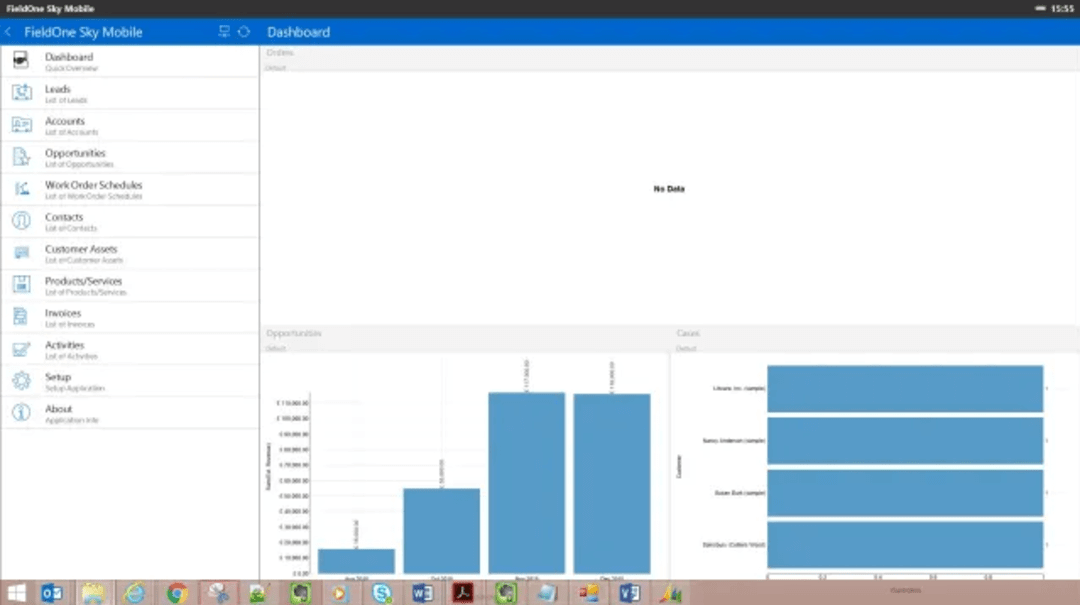1080x605 pixels.
Task: Click the Products/Services box icon
Action: [x=22, y=285]
